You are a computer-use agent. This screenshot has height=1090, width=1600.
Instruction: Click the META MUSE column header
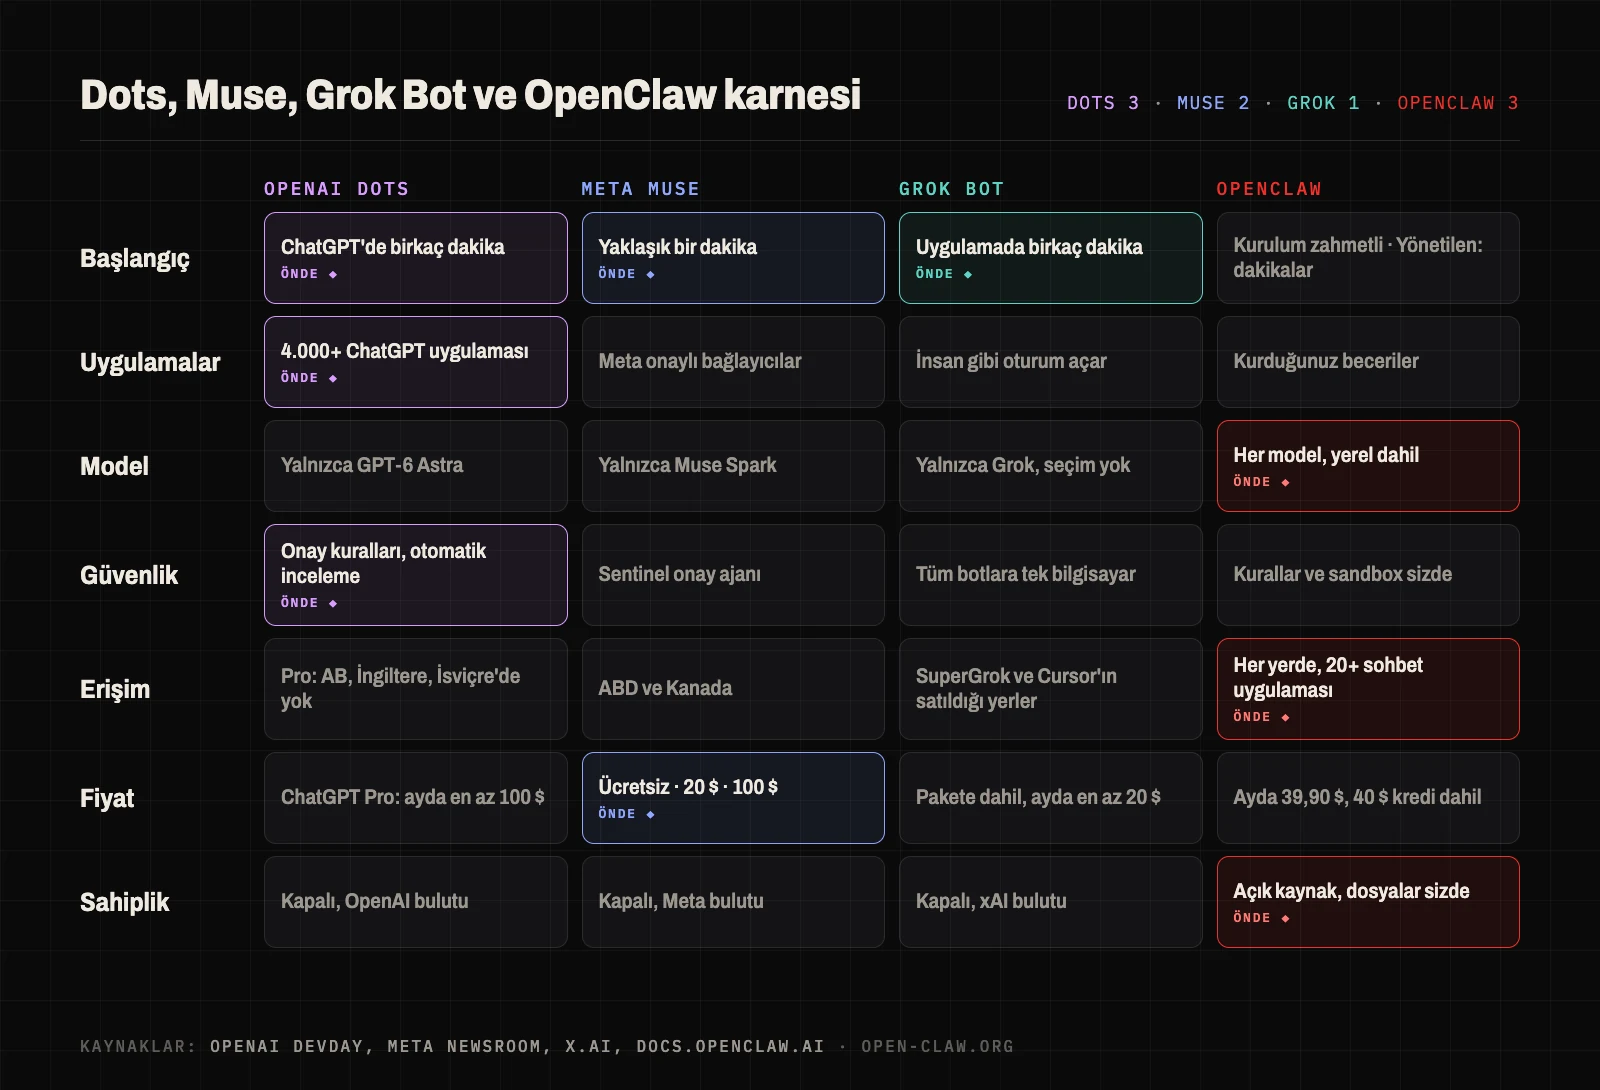pyautogui.click(x=641, y=189)
